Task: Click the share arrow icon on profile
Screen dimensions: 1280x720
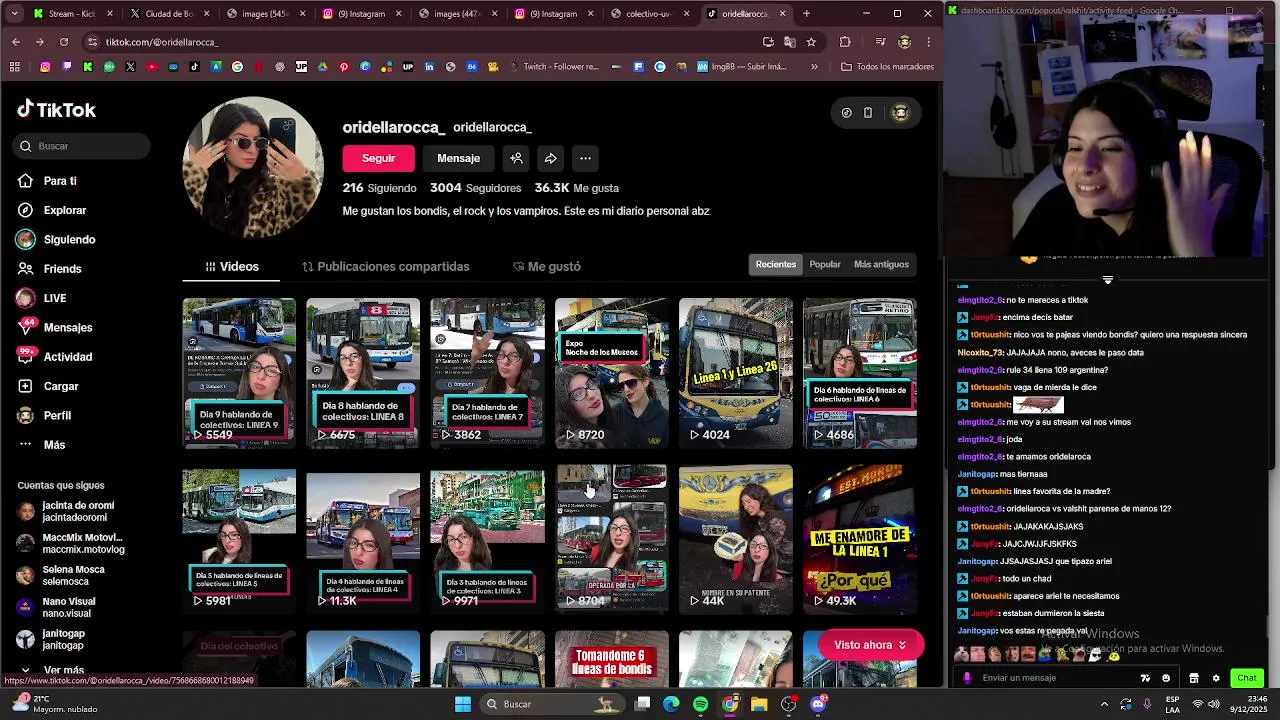Action: (x=550, y=158)
